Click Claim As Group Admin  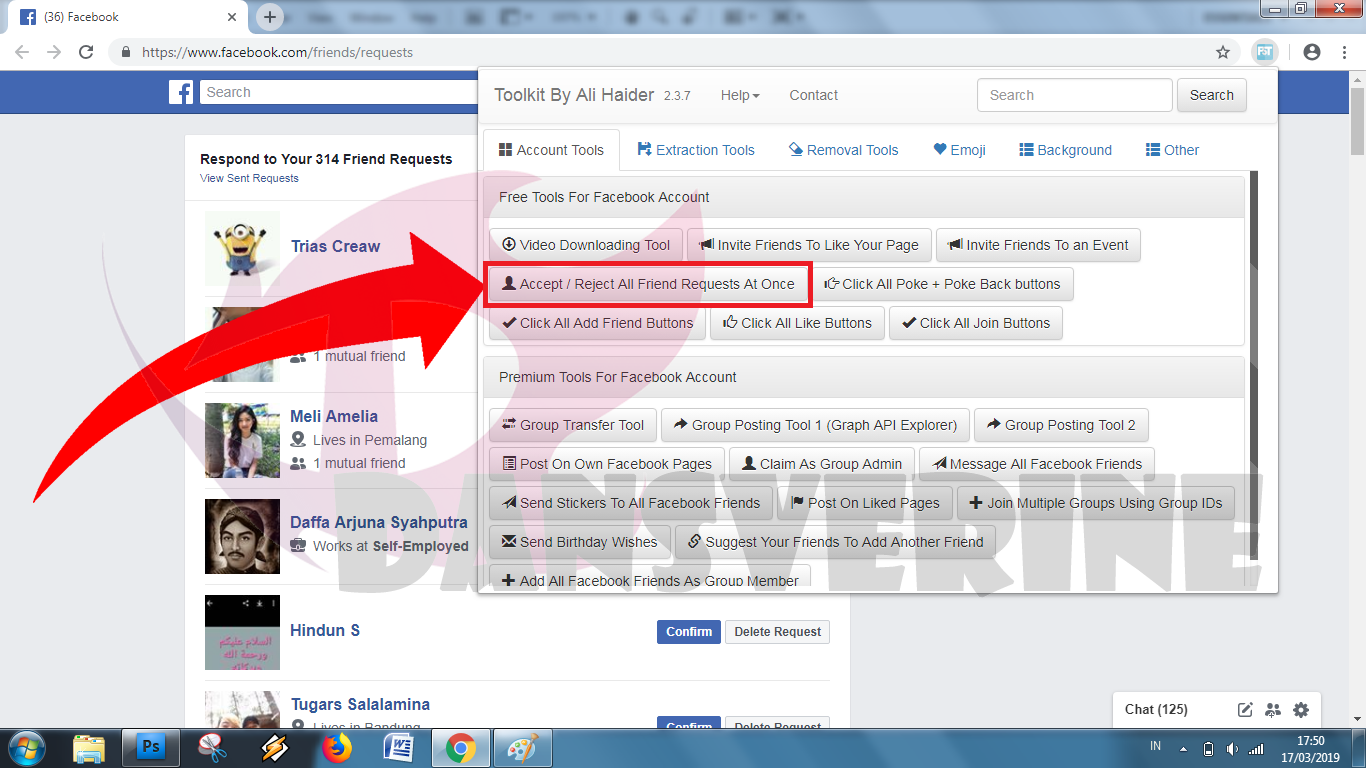pos(822,464)
